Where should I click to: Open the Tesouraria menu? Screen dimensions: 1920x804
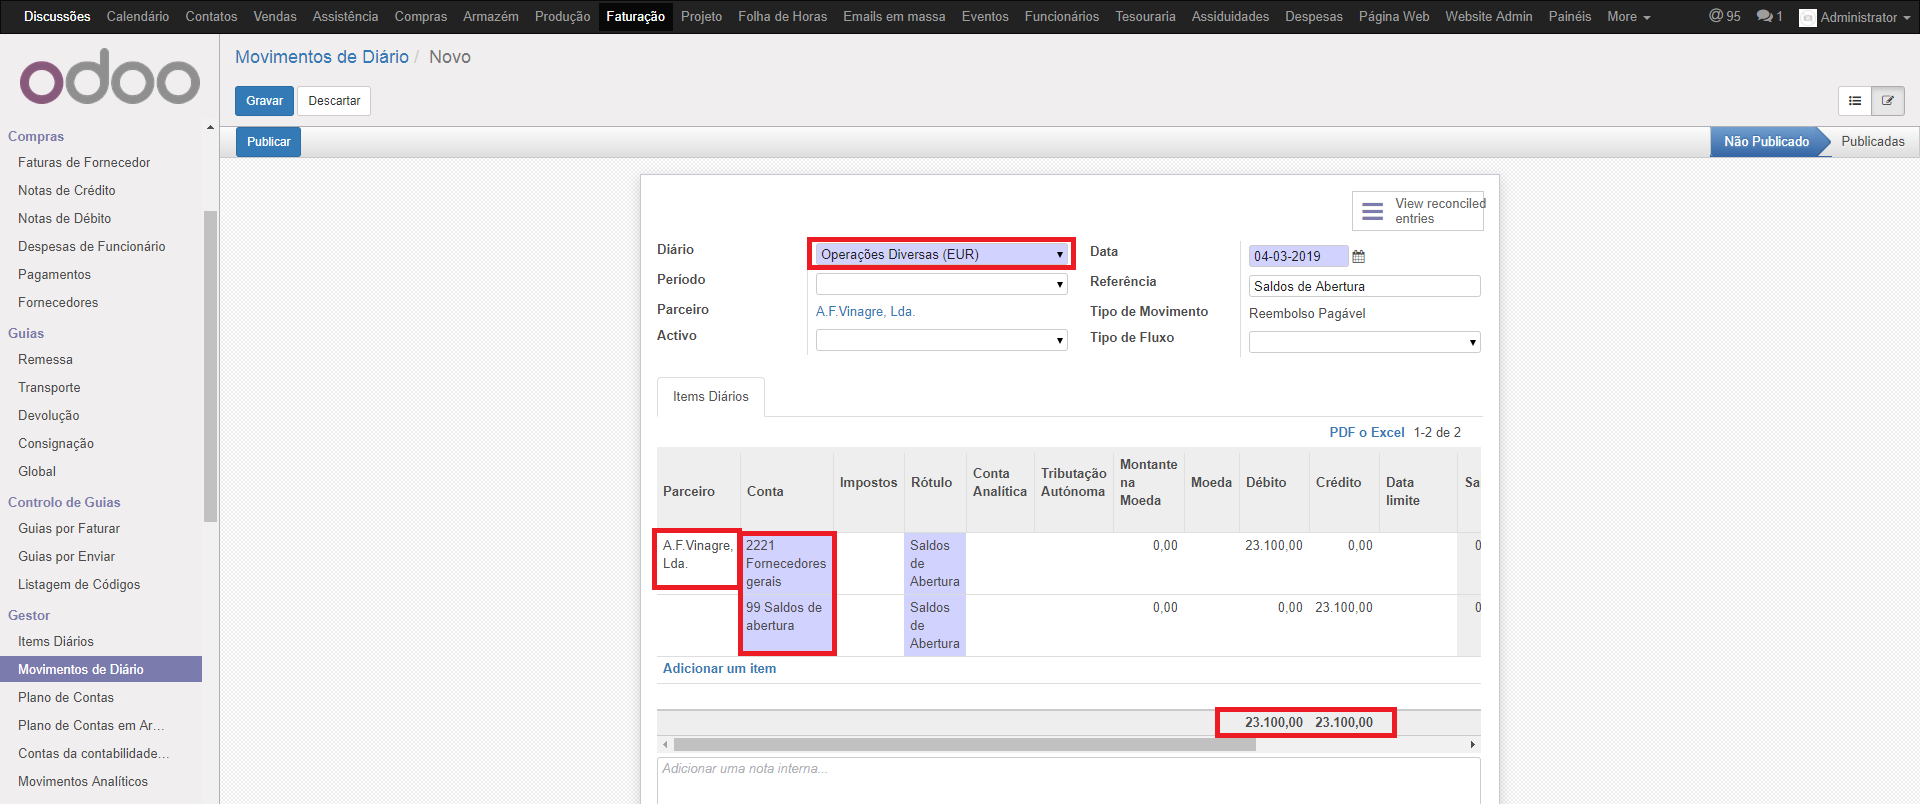point(1145,17)
